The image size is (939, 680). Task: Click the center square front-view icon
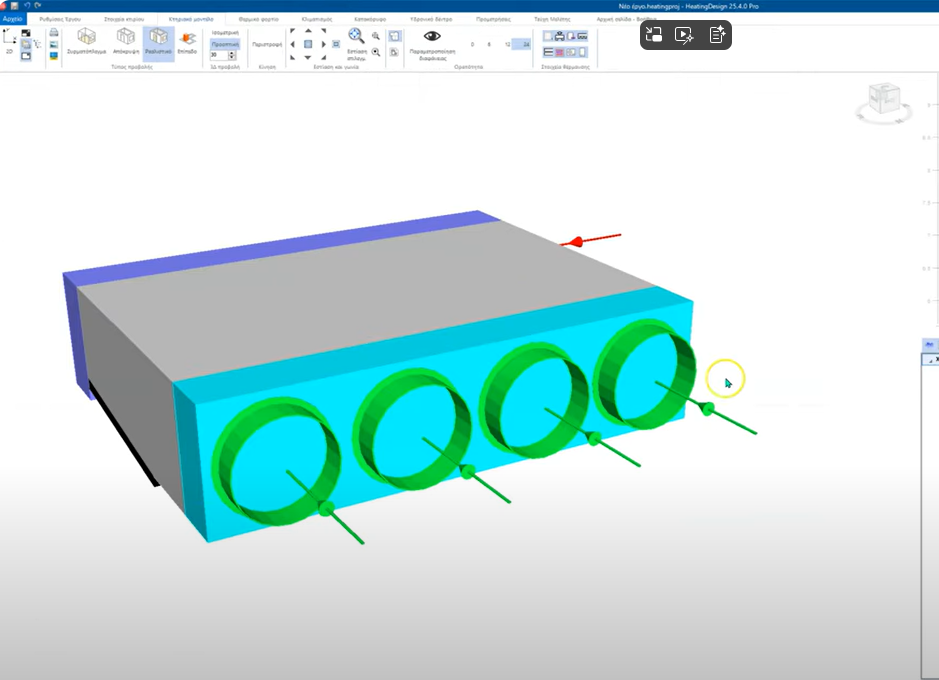(308, 44)
